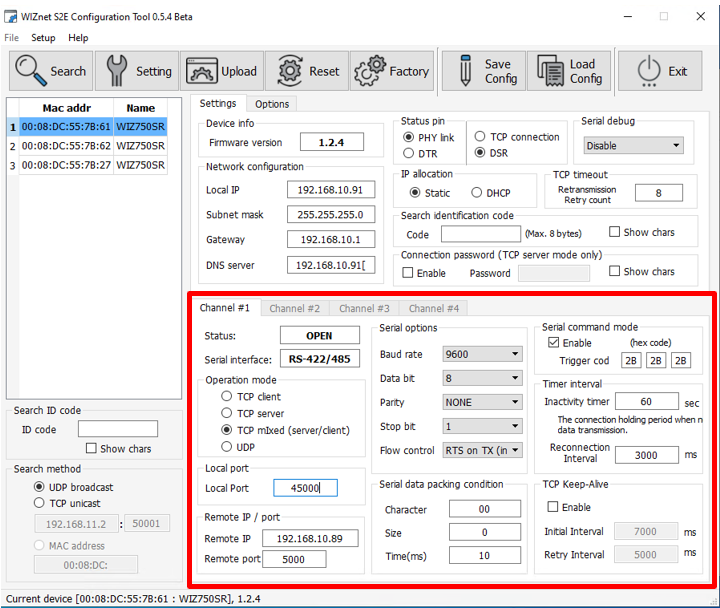This screenshot has width=720, height=608.
Task: Select PHY link status pin option
Action: point(408,137)
